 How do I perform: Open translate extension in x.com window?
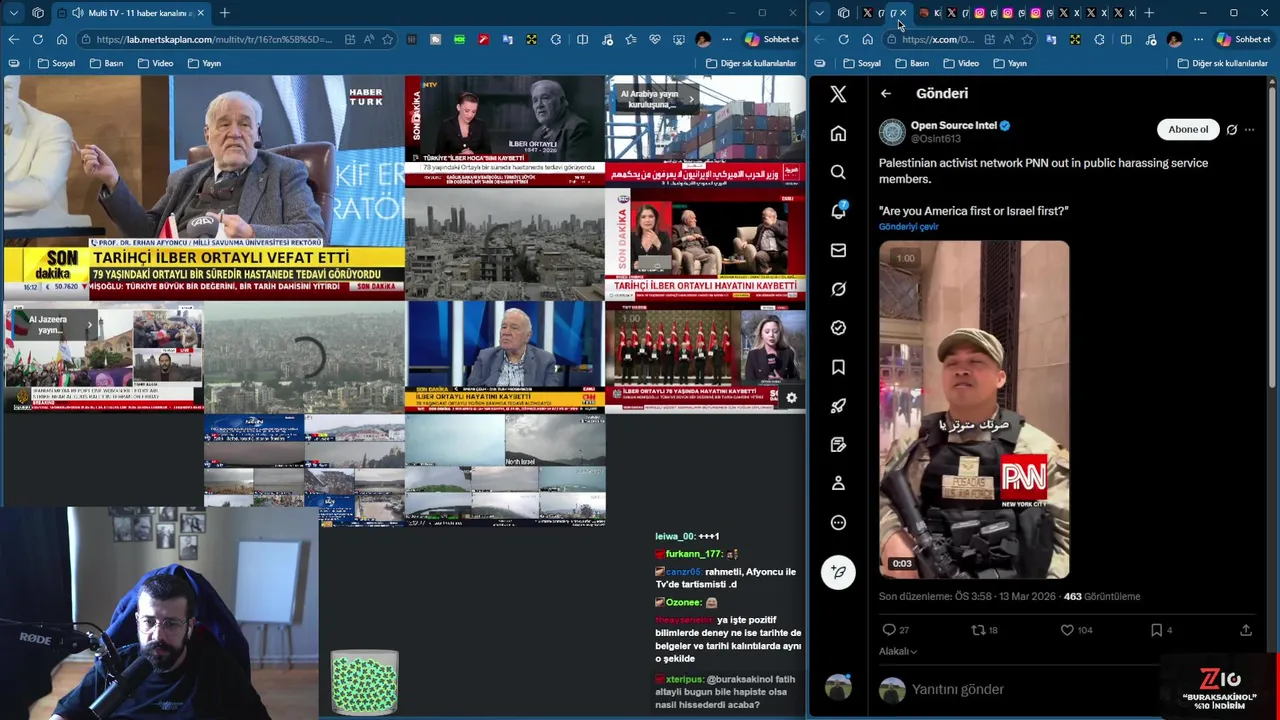1050,39
